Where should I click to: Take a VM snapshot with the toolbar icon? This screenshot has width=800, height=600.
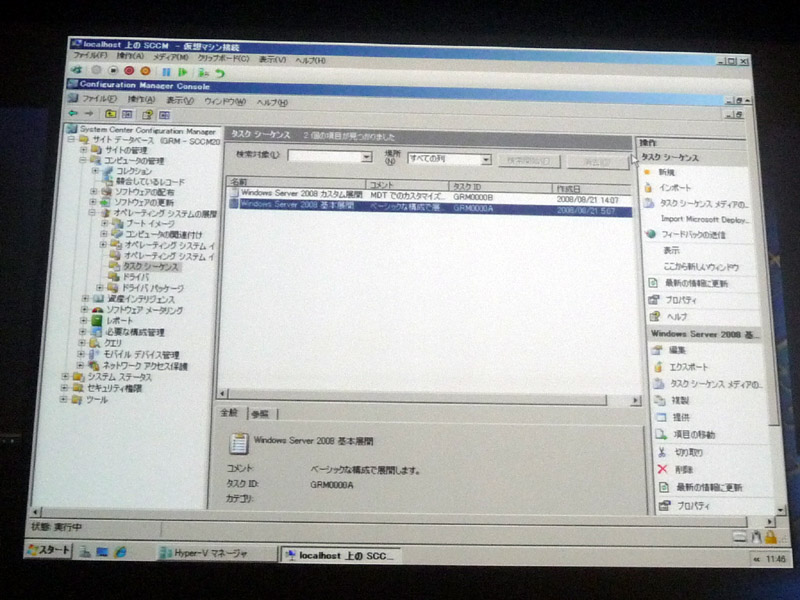point(203,73)
